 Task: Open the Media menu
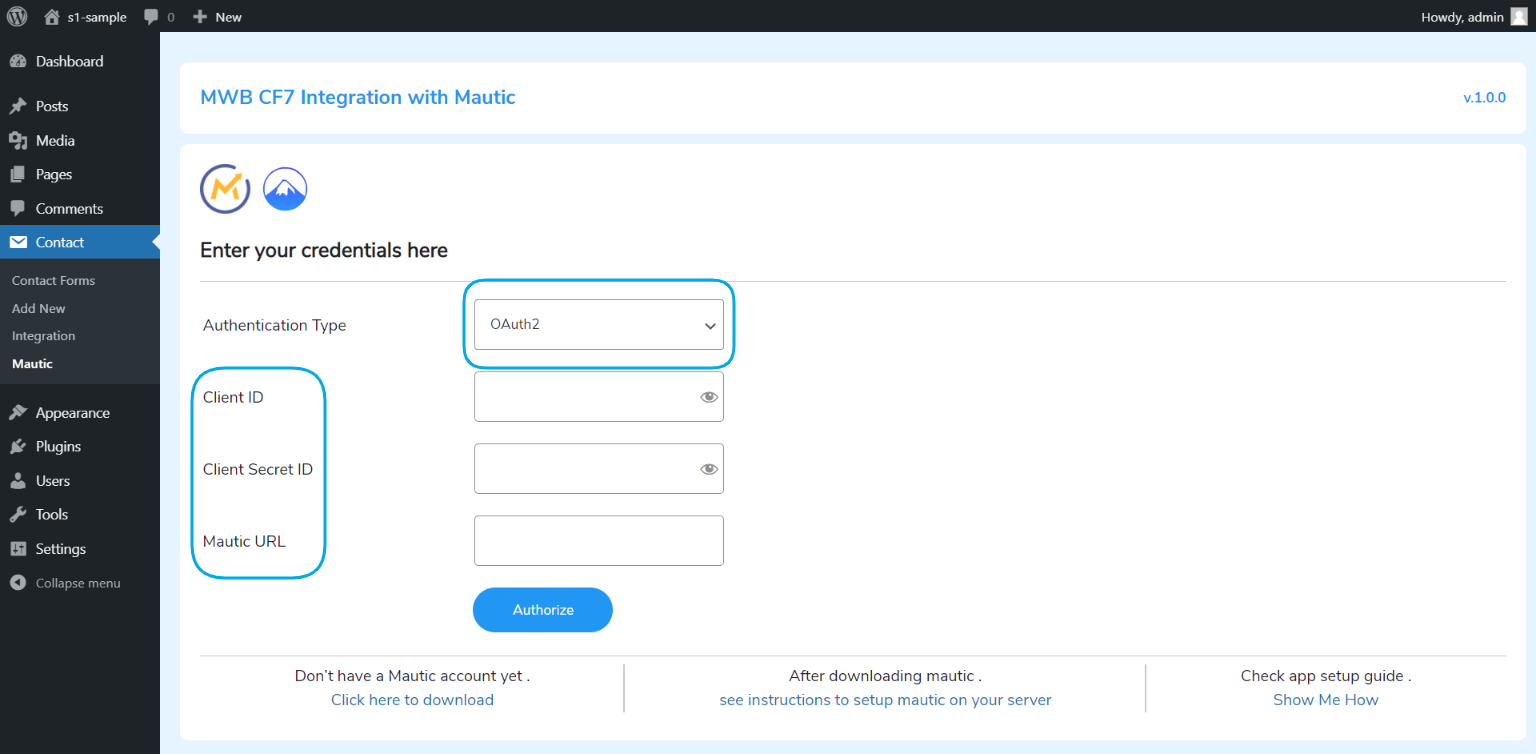(80, 140)
